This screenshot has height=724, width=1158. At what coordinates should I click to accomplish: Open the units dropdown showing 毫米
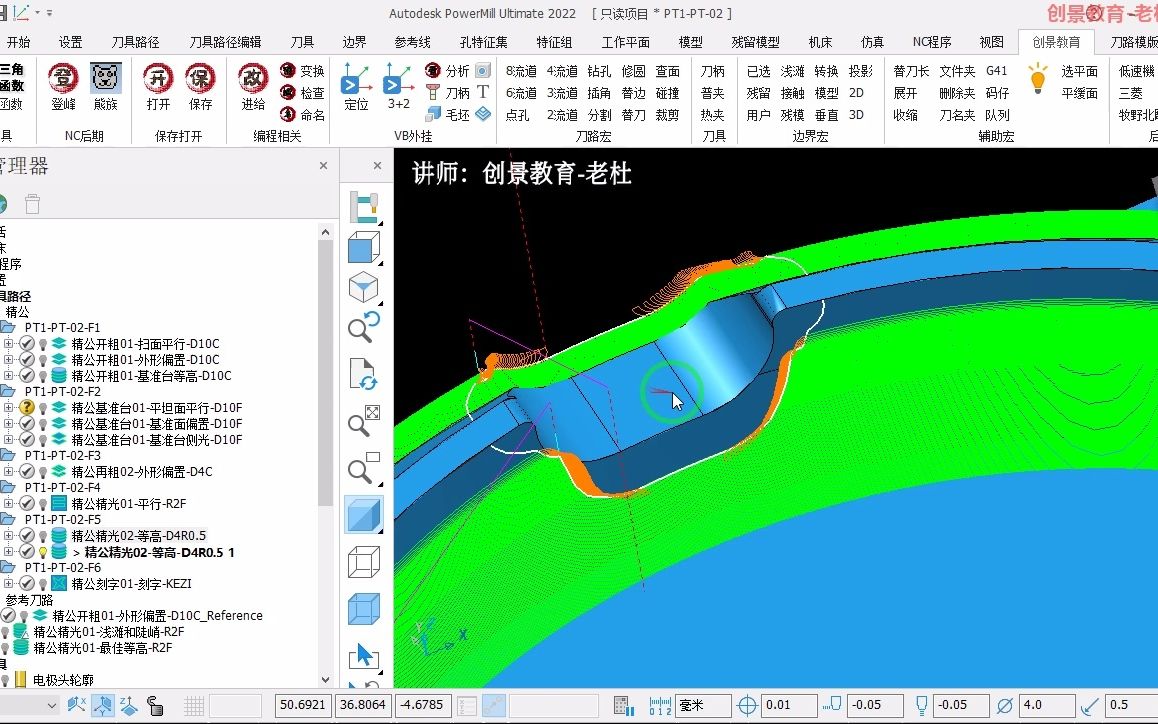coord(702,706)
